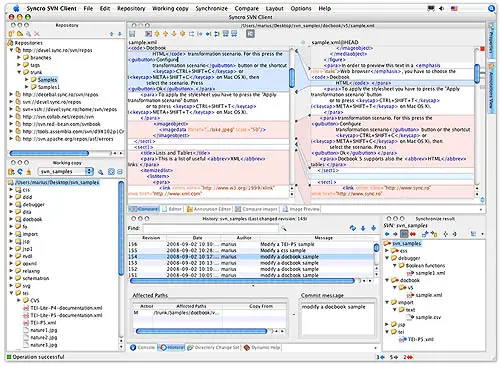This screenshot has height=368, width=500.
Task: Click the History table horizontal scrollbar
Action: click(242, 281)
